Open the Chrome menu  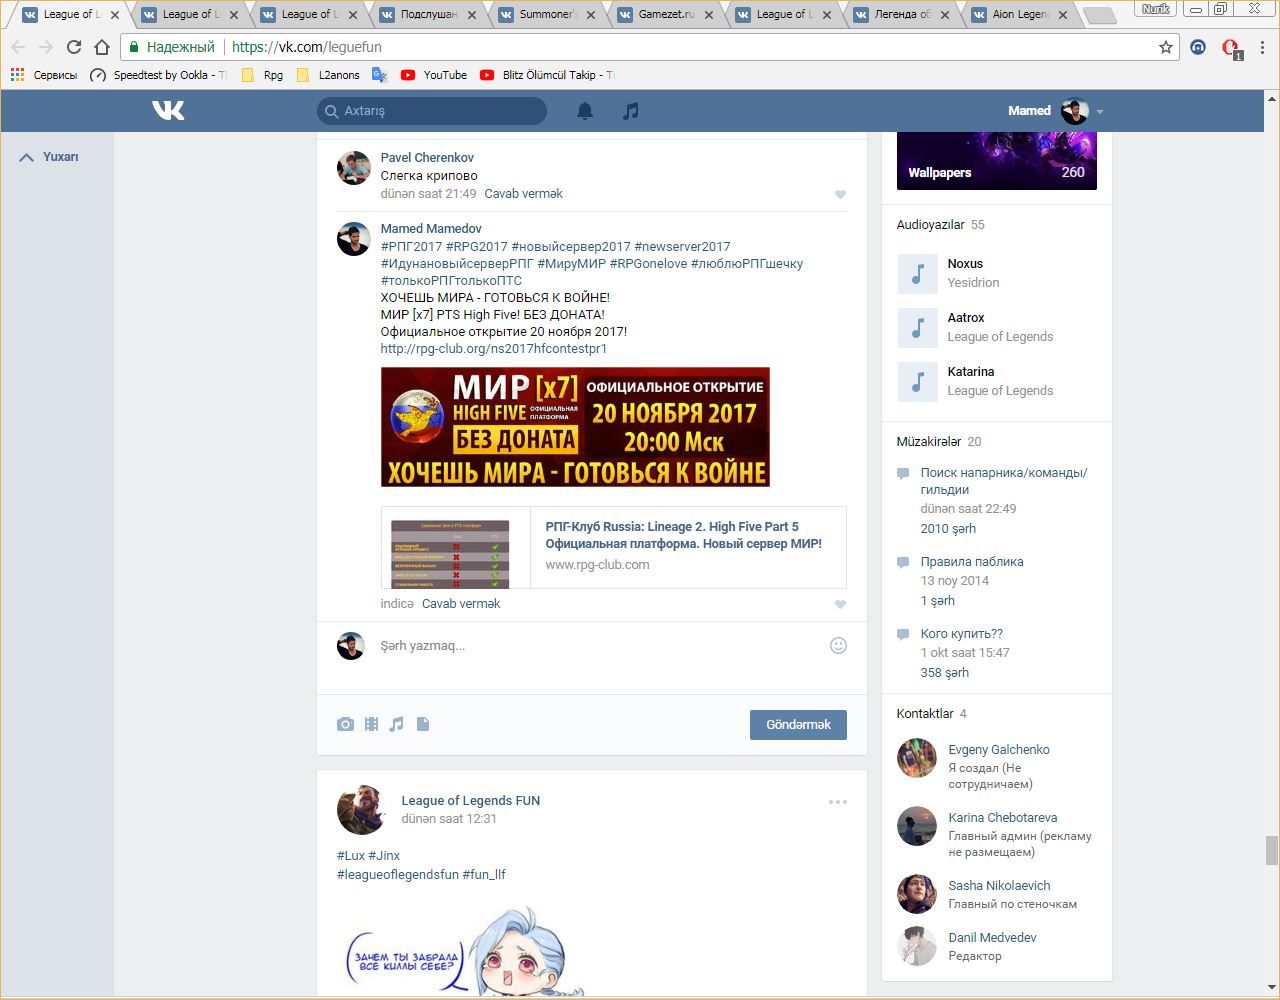point(1263,47)
